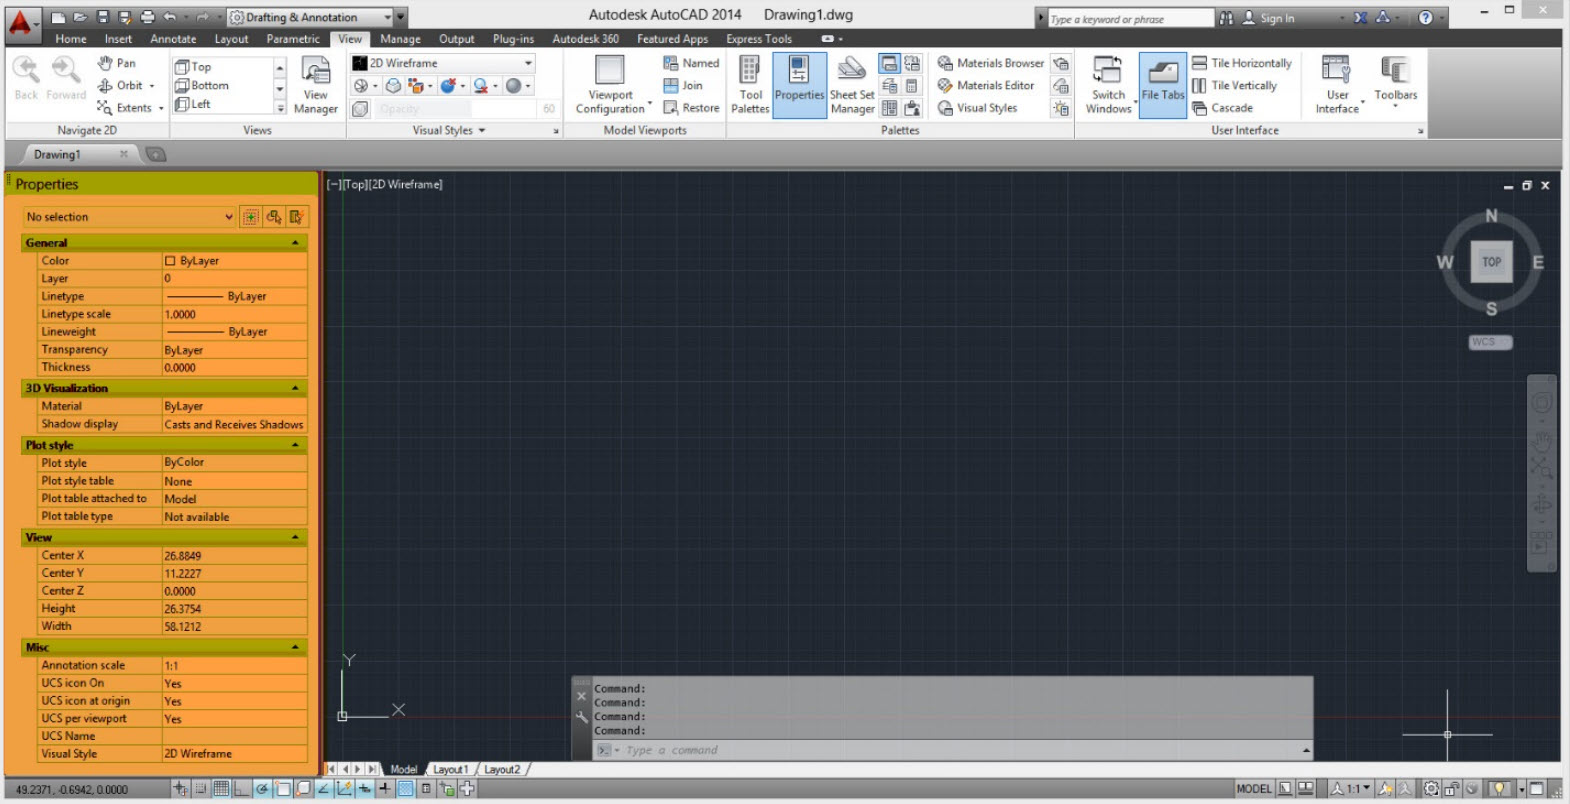Click the New drawing icon in quick access toolbar
1570x804 pixels.
[59, 17]
